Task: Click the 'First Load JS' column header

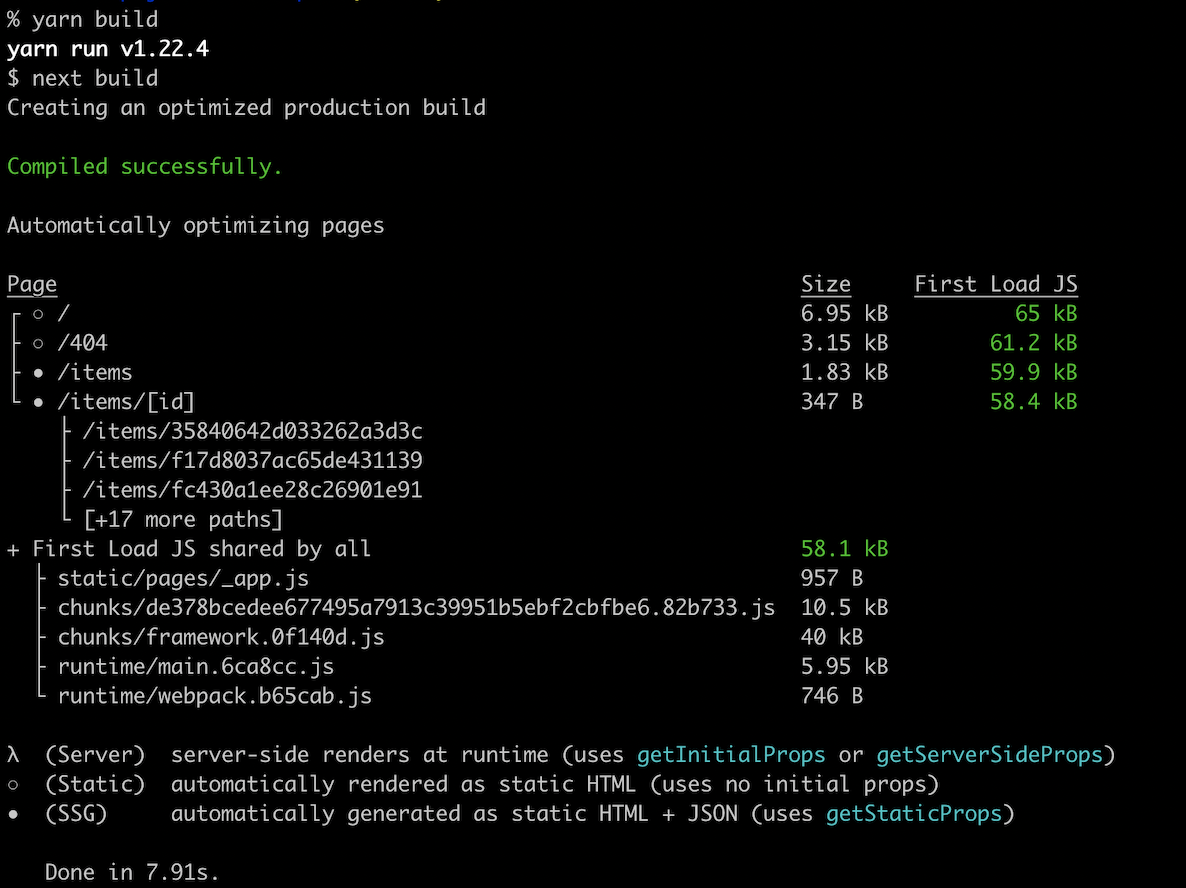Action: (996, 285)
